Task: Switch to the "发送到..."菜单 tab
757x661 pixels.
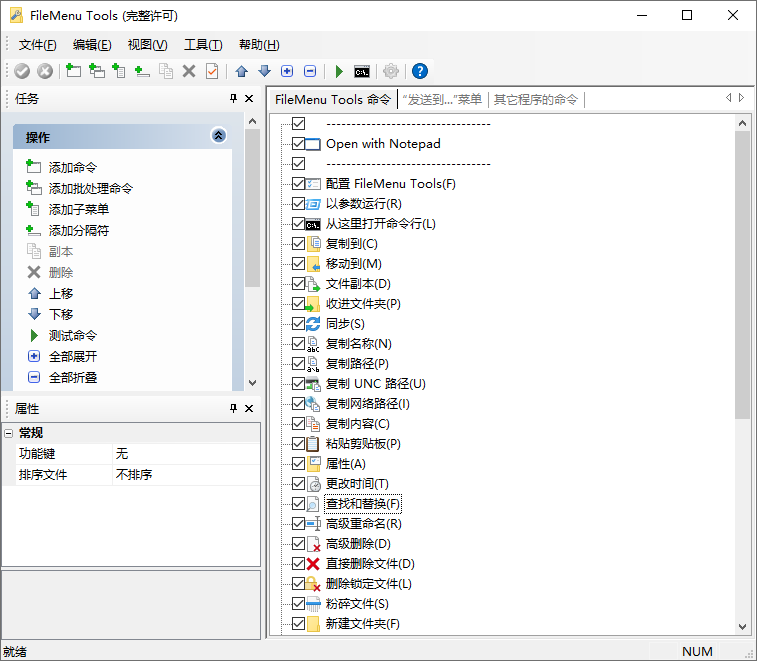Action: pos(441,99)
